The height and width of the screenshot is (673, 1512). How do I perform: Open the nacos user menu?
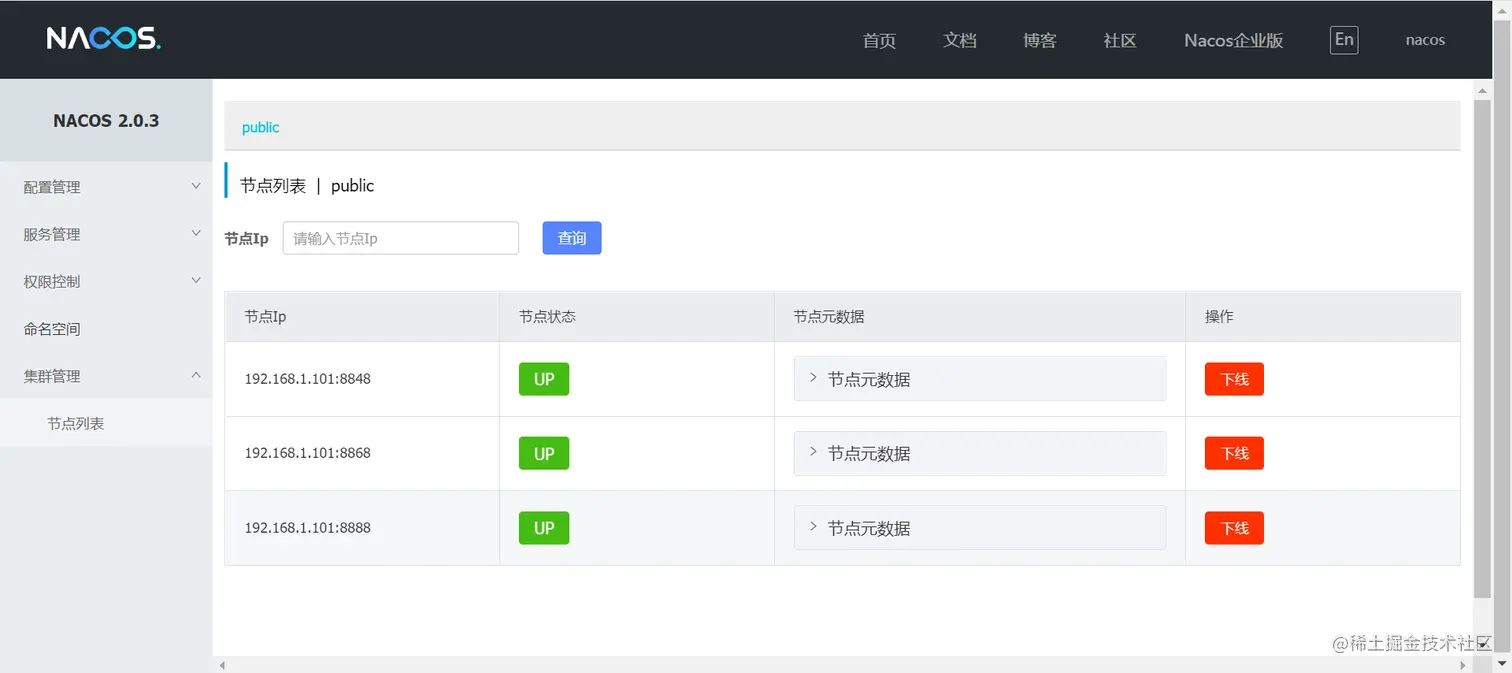coord(1425,40)
